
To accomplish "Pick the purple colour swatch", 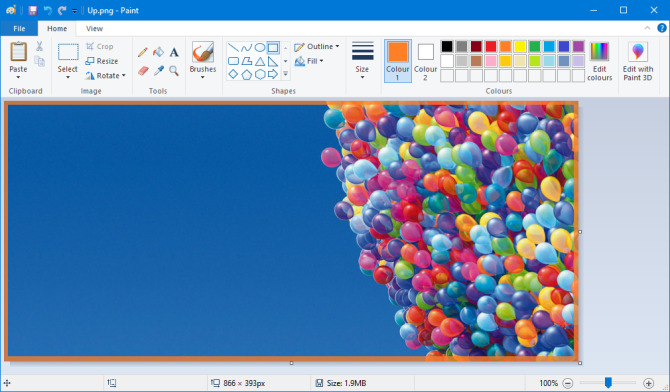I will (578, 46).
